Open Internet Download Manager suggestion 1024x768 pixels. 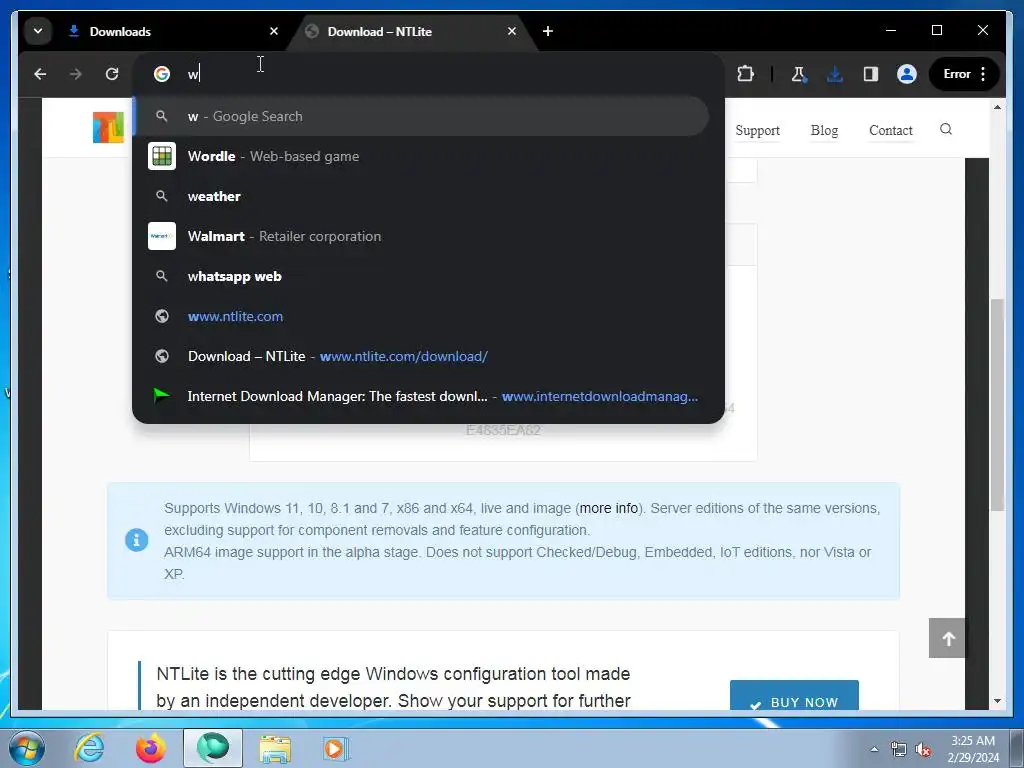[x=422, y=396]
